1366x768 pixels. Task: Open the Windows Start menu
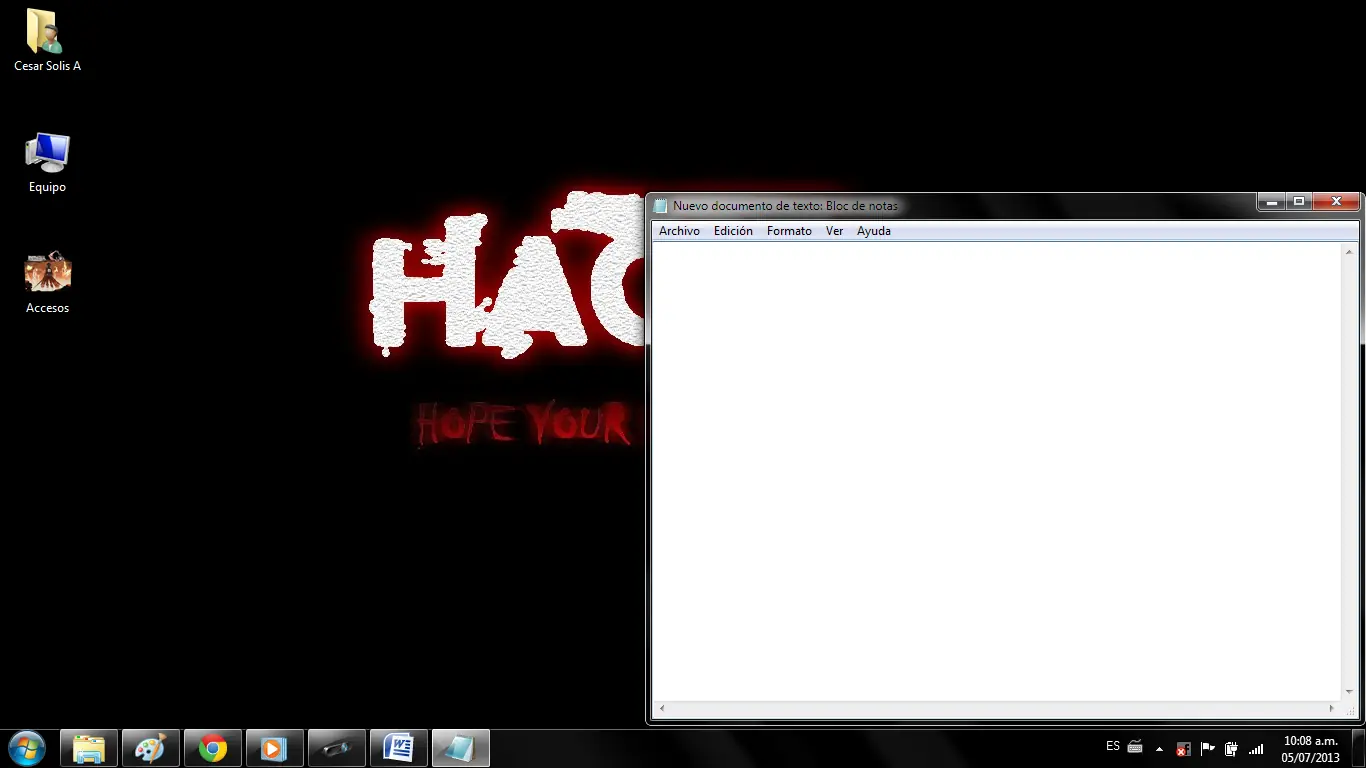pyautogui.click(x=27, y=748)
